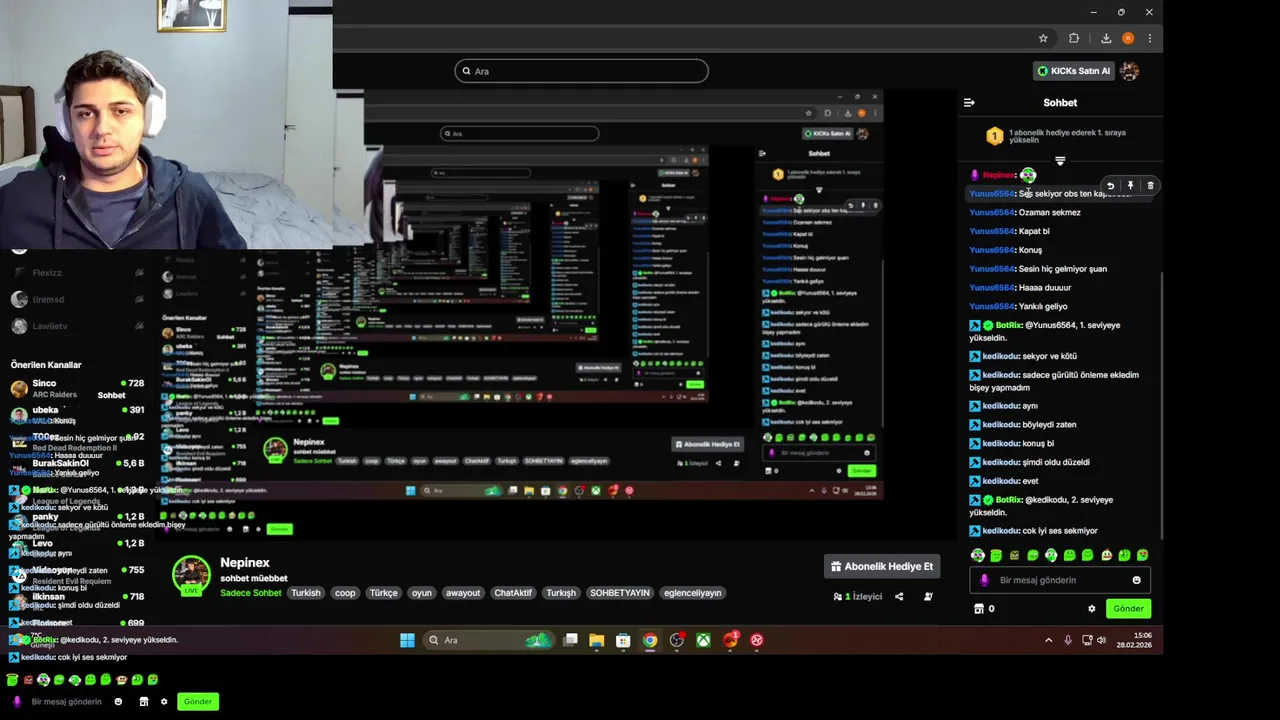Open the Windows Start button
The height and width of the screenshot is (720, 1280).
click(x=407, y=640)
